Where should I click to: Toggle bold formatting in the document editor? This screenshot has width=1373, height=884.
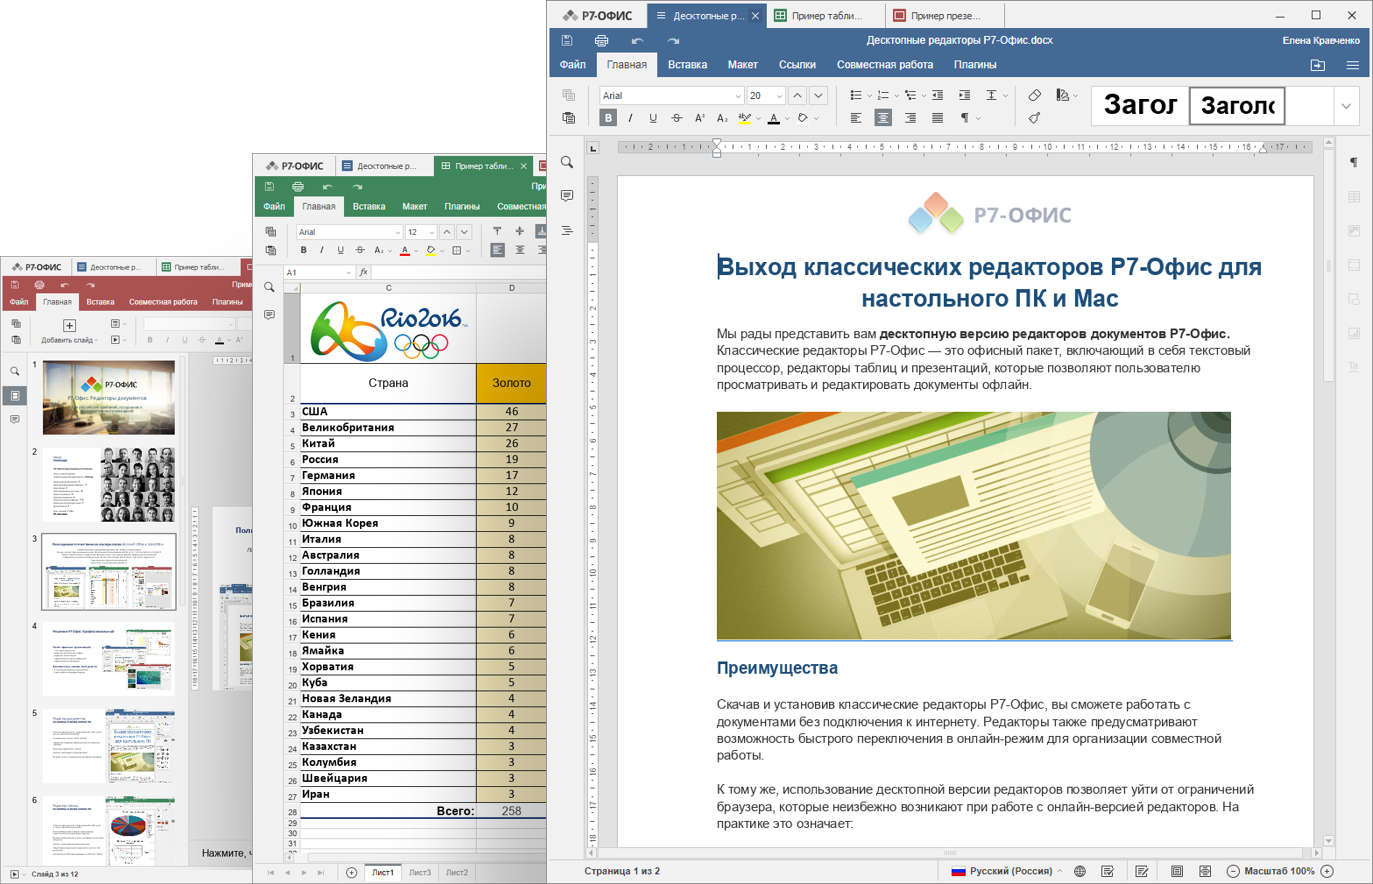click(x=608, y=118)
